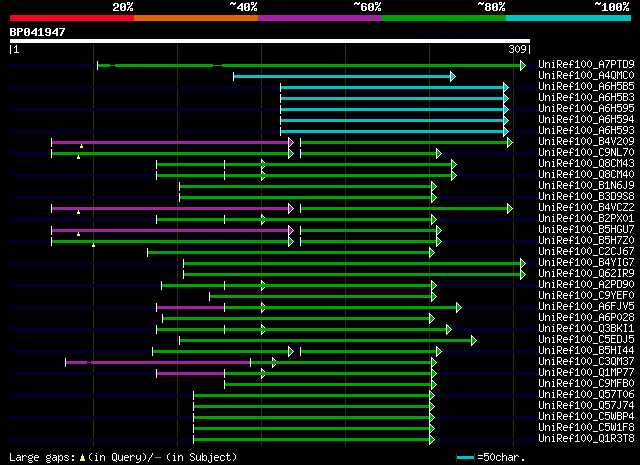Select the UniRef100_Q8CM40 label

(586, 174)
